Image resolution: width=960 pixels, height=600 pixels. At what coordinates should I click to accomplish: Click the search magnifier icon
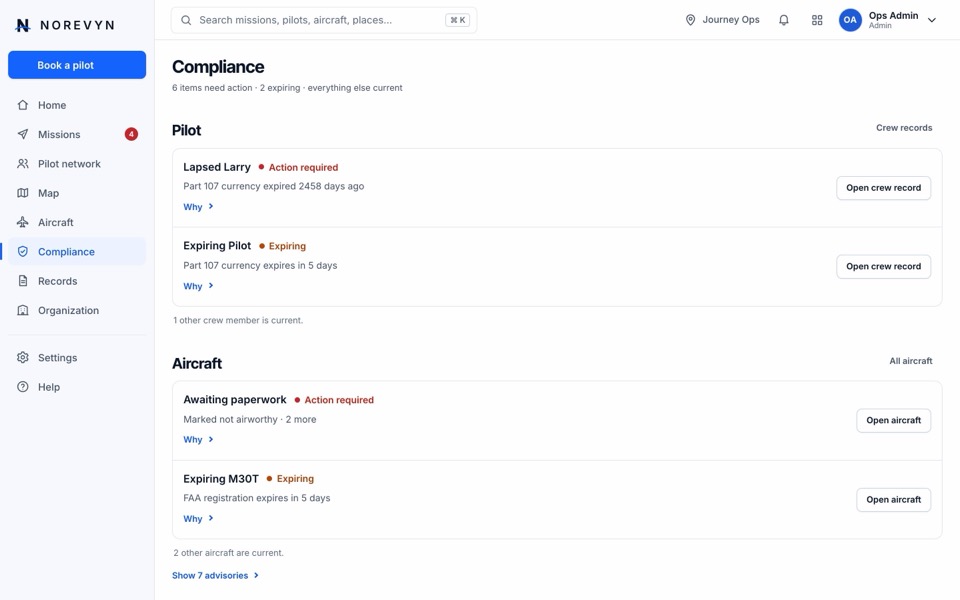(186, 20)
